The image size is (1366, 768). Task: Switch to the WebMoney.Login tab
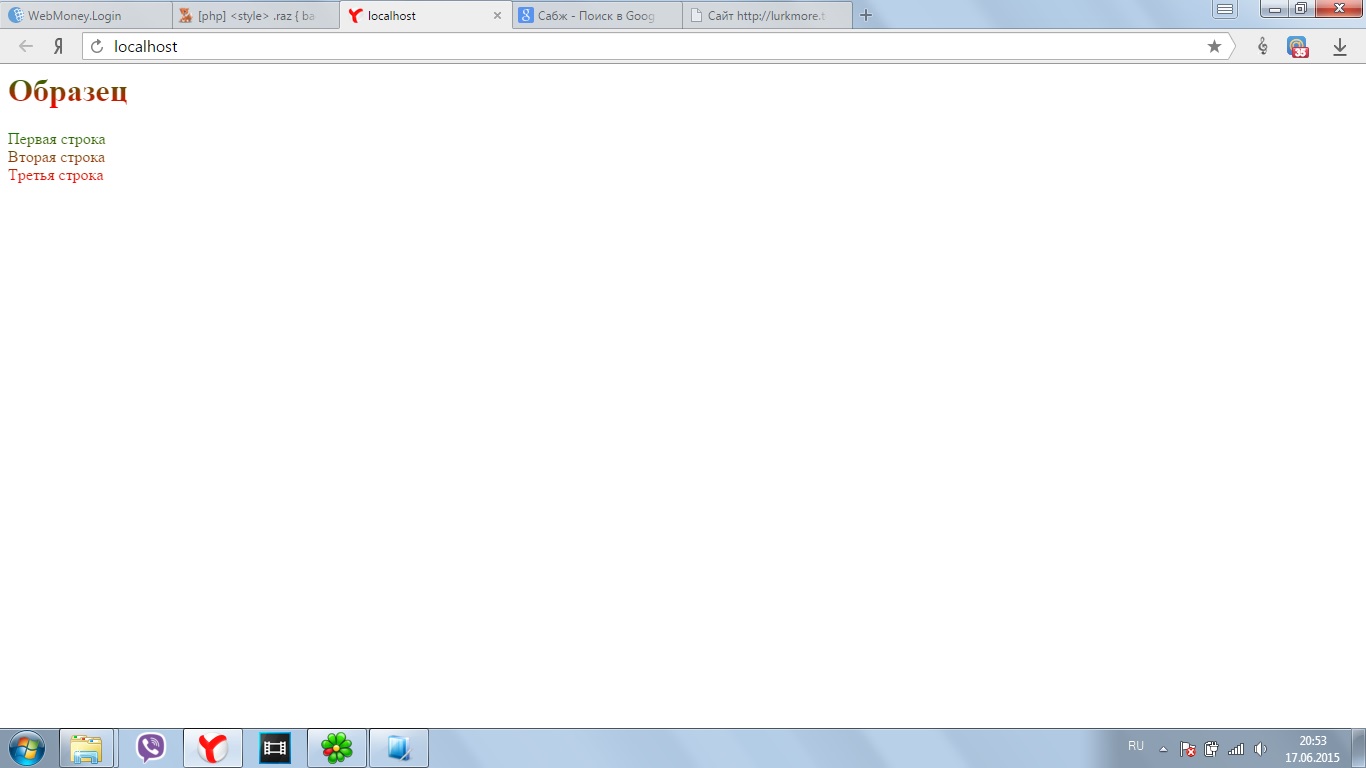pos(85,16)
